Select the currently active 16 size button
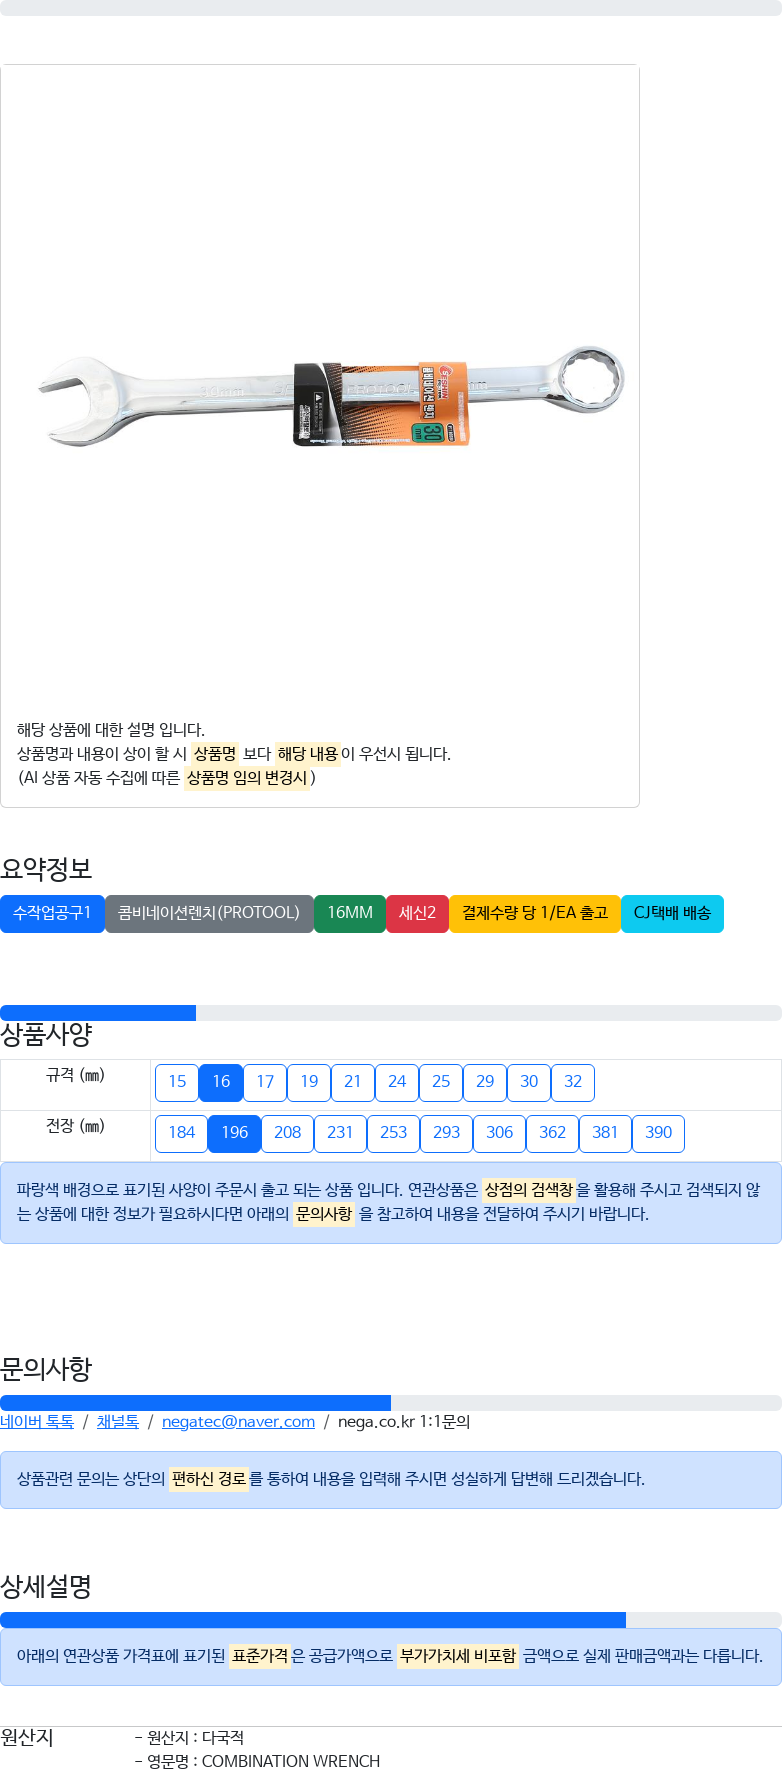 221,1082
